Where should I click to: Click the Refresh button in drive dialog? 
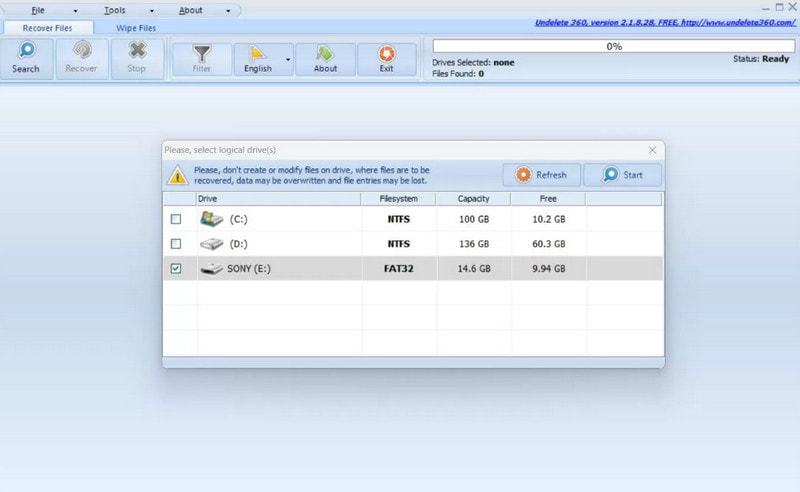pyautogui.click(x=541, y=175)
